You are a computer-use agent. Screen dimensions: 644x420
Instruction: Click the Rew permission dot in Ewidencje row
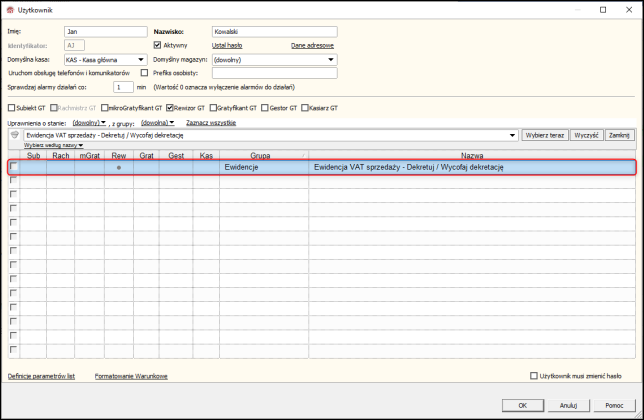click(x=119, y=168)
